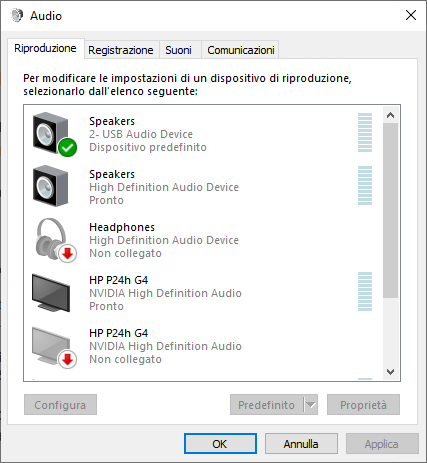Viewport: 427px width, 463px height.
Task: Open the Registrazione tab
Action: tap(121, 50)
